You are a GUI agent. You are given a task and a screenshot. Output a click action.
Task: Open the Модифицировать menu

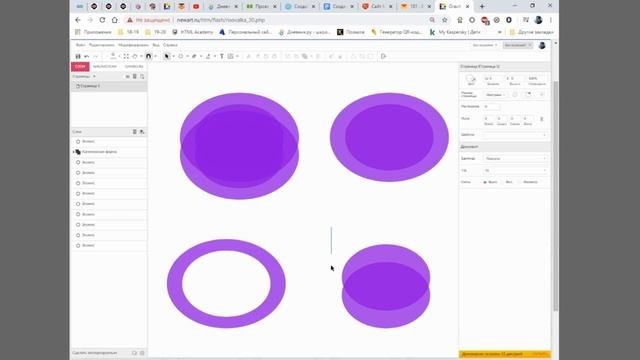click(x=133, y=45)
